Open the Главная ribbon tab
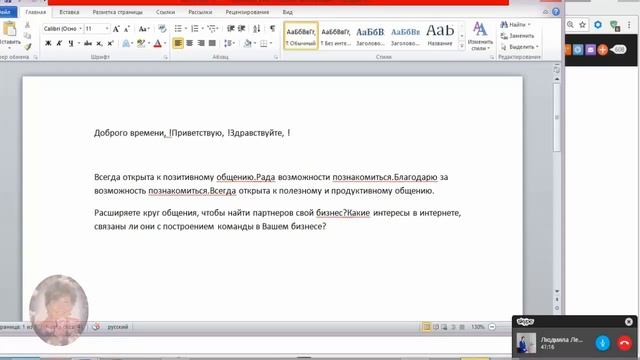This screenshot has height=360, width=640. coord(36,12)
